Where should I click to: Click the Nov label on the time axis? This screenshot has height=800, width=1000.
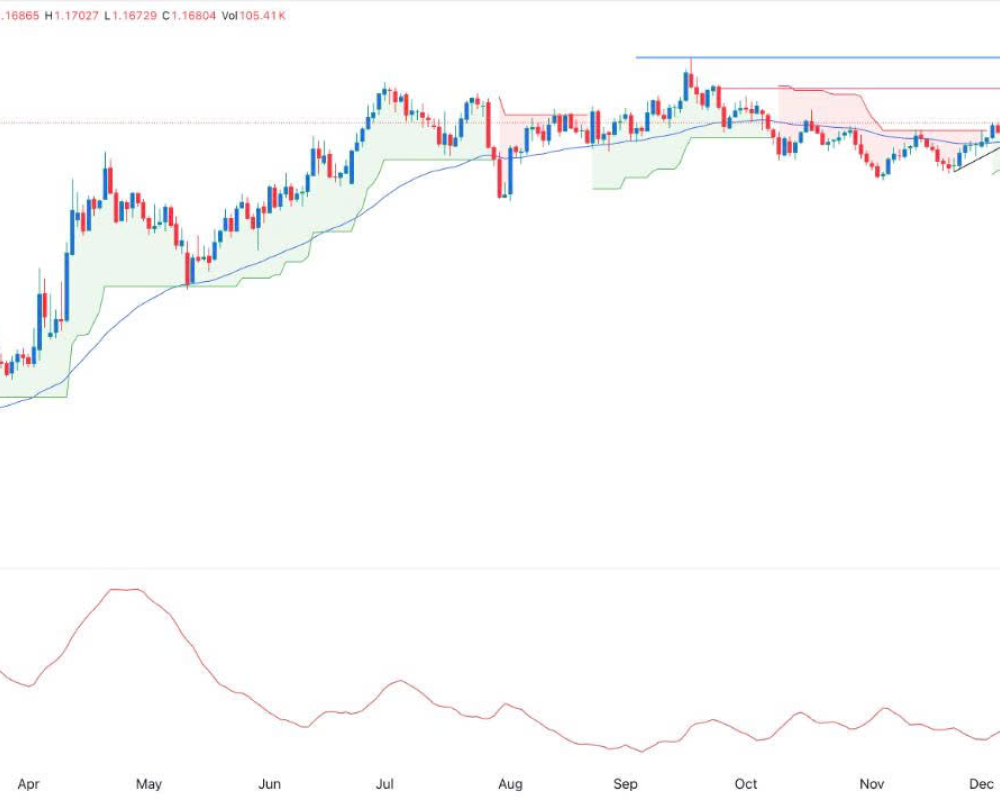[x=872, y=784]
